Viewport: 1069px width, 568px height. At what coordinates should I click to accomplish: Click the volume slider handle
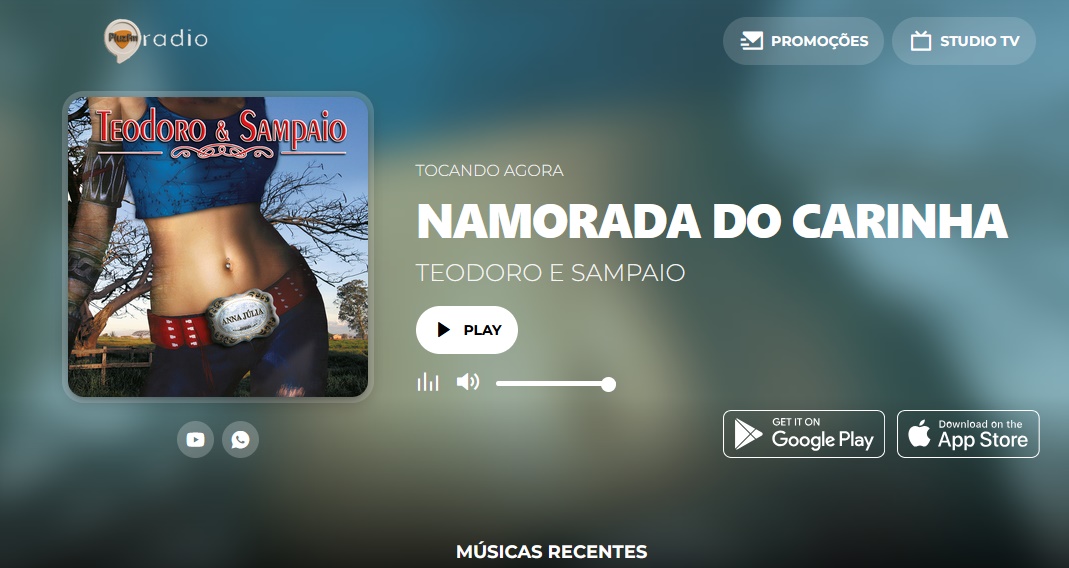point(609,385)
